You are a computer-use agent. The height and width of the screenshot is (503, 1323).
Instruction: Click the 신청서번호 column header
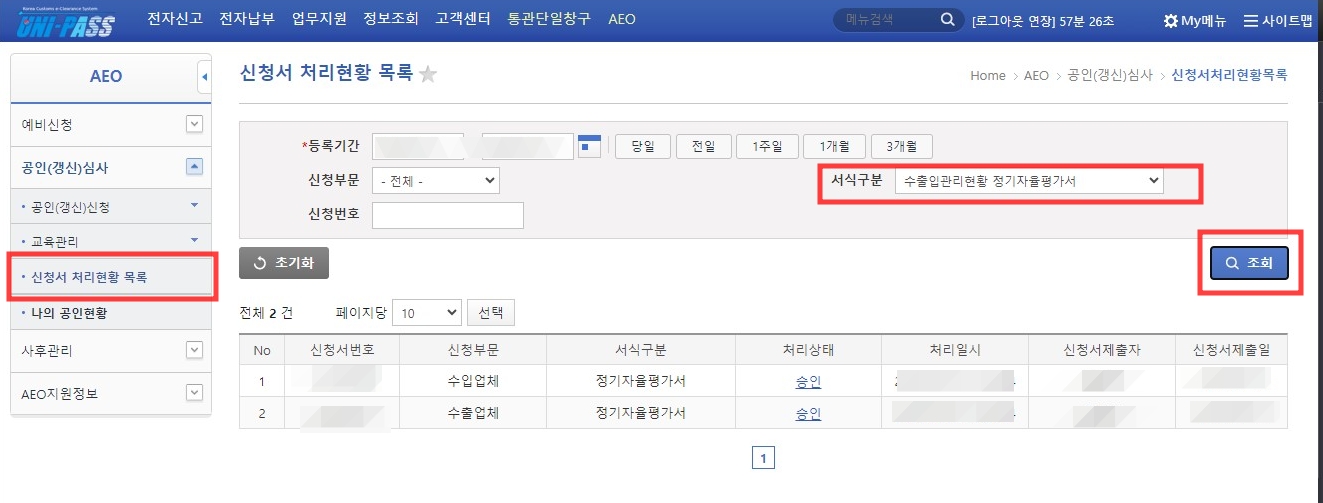point(342,350)
